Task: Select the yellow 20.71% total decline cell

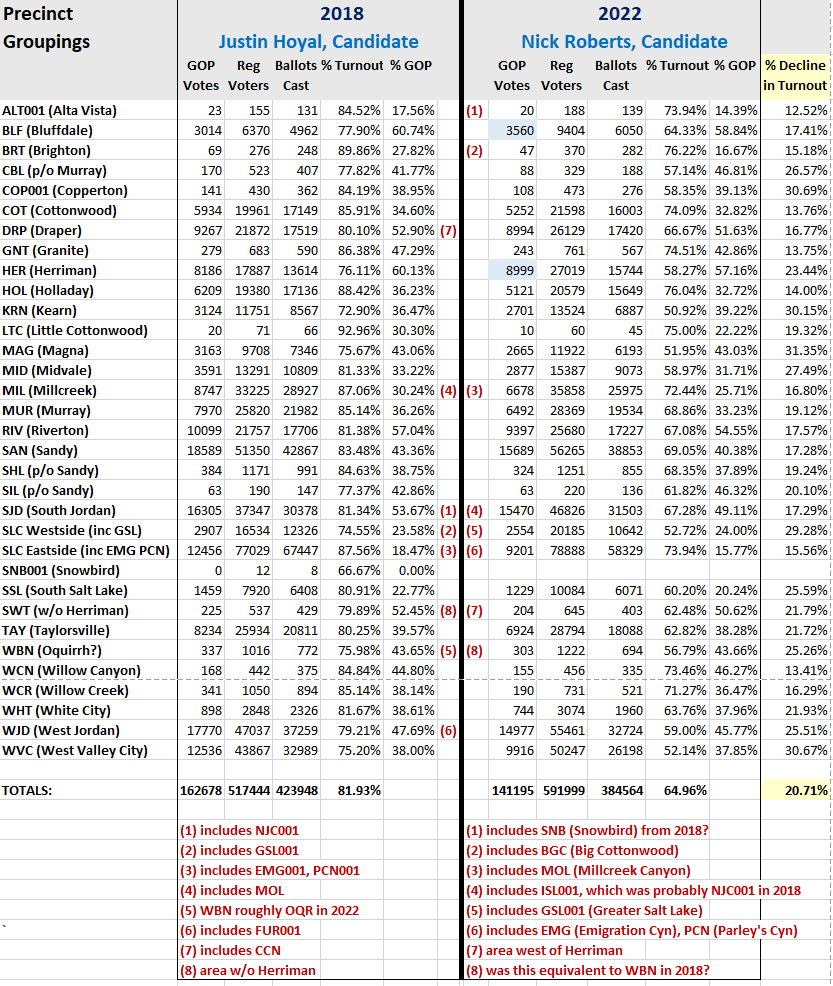Action: pos(795,790)
